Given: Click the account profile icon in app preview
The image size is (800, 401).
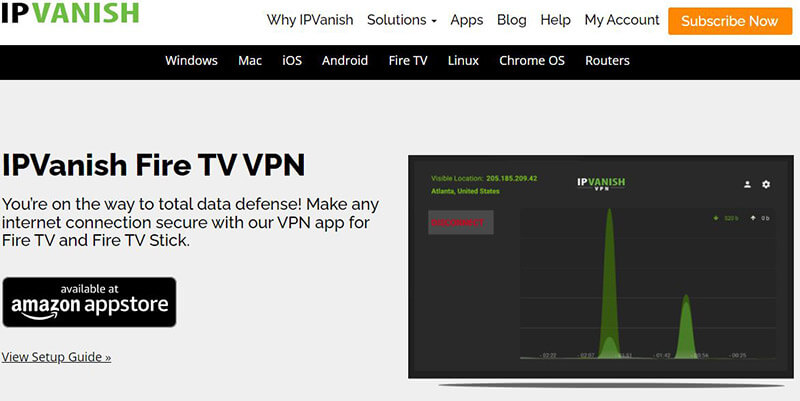Looking at the screenshot, I should coord(747,184).
